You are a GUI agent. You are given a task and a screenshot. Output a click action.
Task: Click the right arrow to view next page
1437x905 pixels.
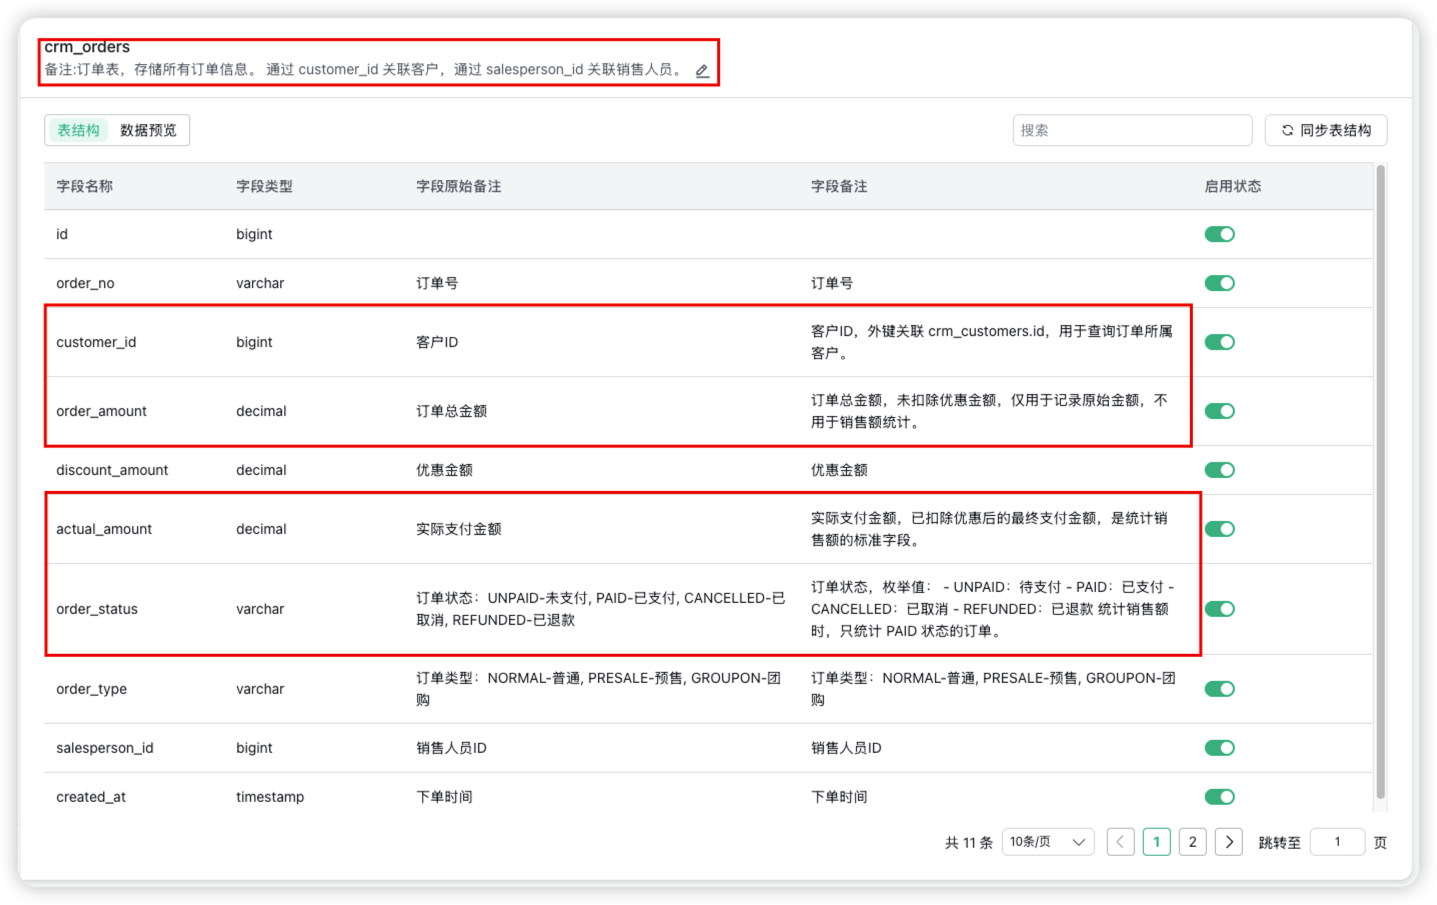point(1228,841)
